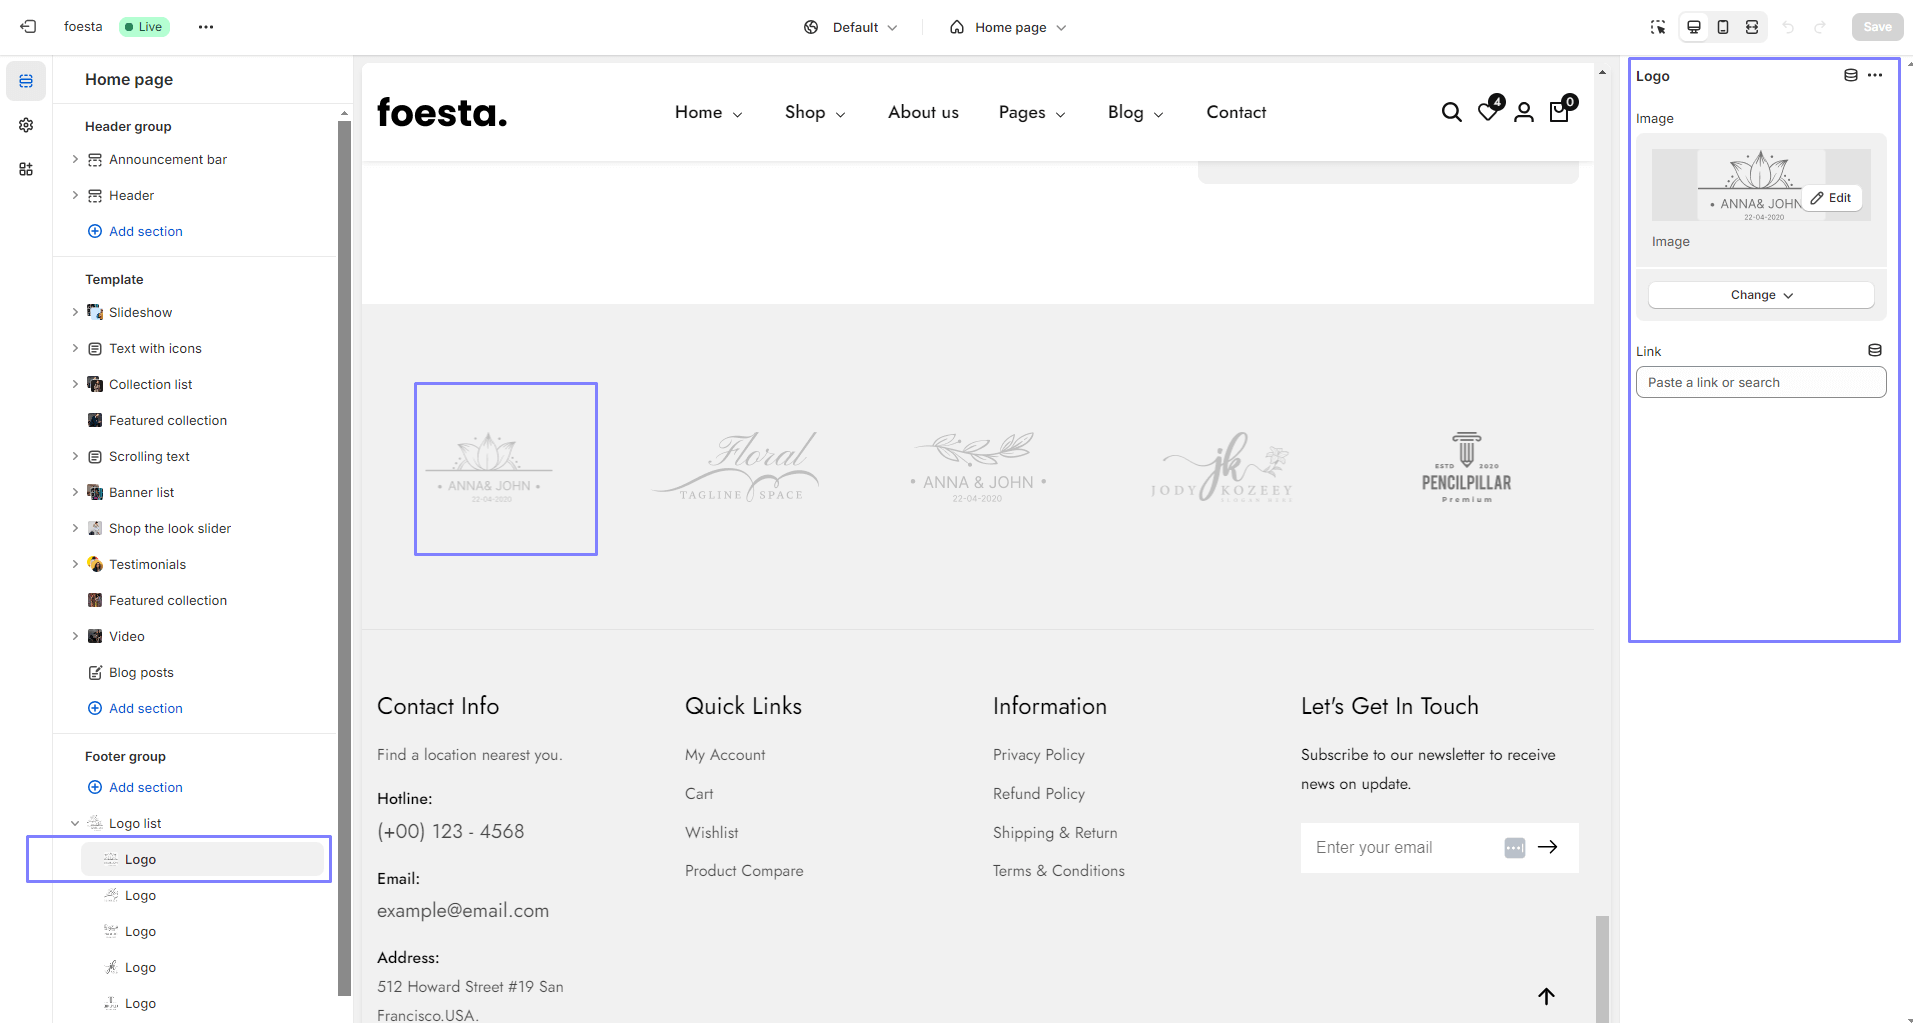Toggle the inspector selection tool
This screenshot has width=1913, height=1023.
pos(1658,27)
